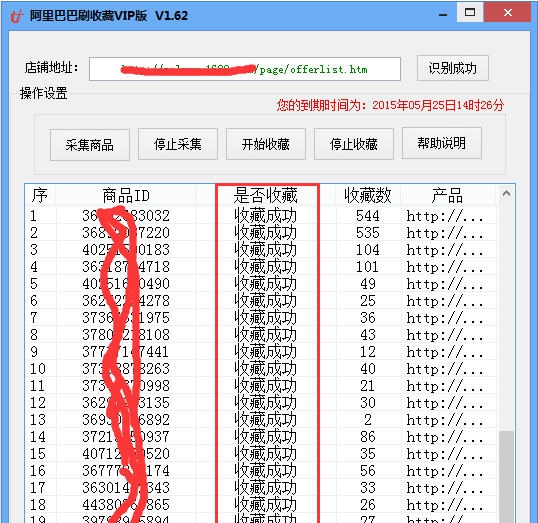Click row number 10 in the list
The height and width of the screenshot is (523, 538).
point(37,369)
